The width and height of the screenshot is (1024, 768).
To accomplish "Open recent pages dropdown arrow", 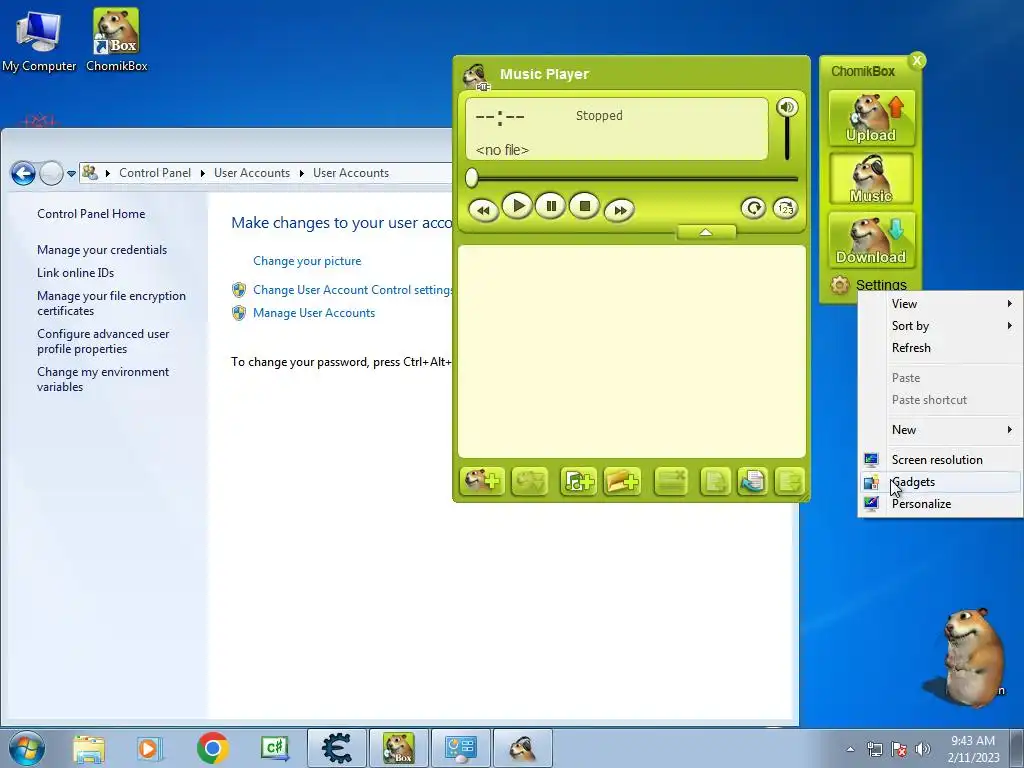I will tap(71, 174).
